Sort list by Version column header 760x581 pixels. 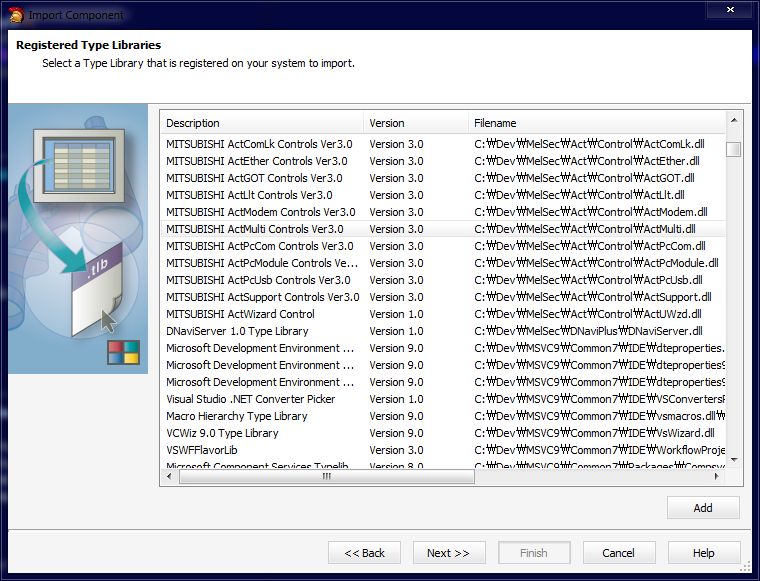point(415,123)
